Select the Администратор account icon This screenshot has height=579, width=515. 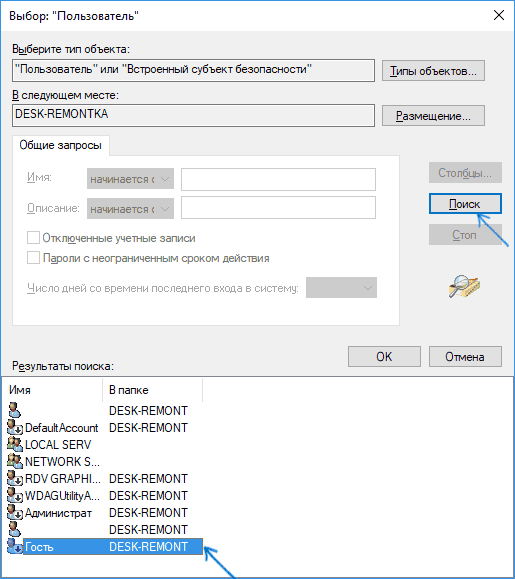(15, 513)
